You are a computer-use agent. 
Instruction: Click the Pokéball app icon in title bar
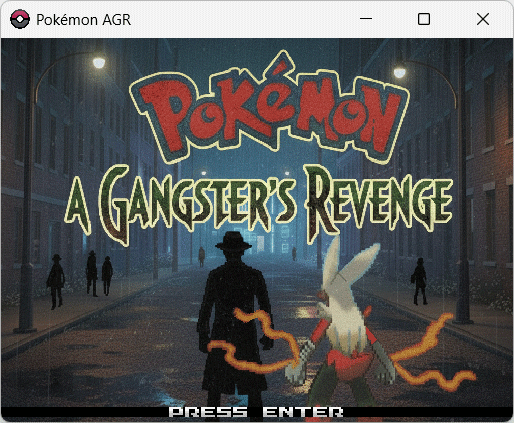tap(20, 19)
